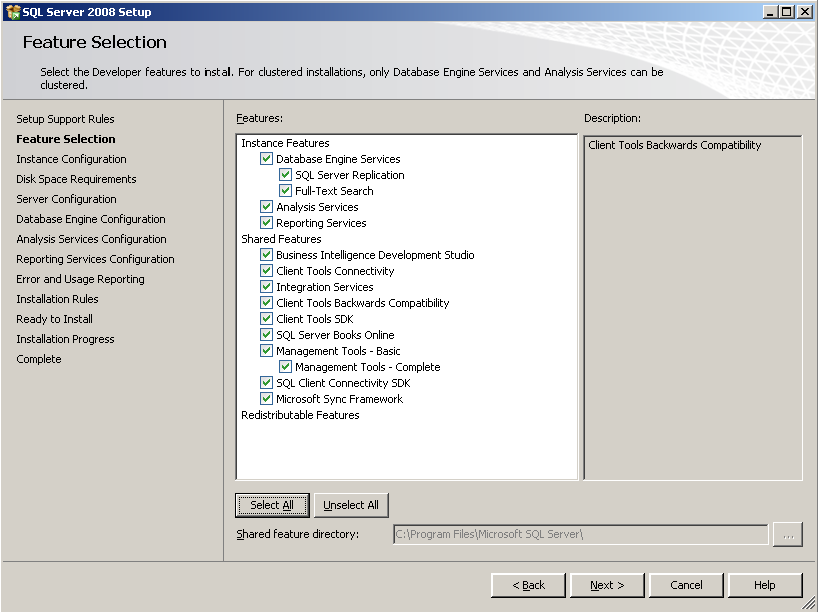The image size is (818, 612).
Task: Click the Error and Usage Reporting step
Action: tap(80, 279)
